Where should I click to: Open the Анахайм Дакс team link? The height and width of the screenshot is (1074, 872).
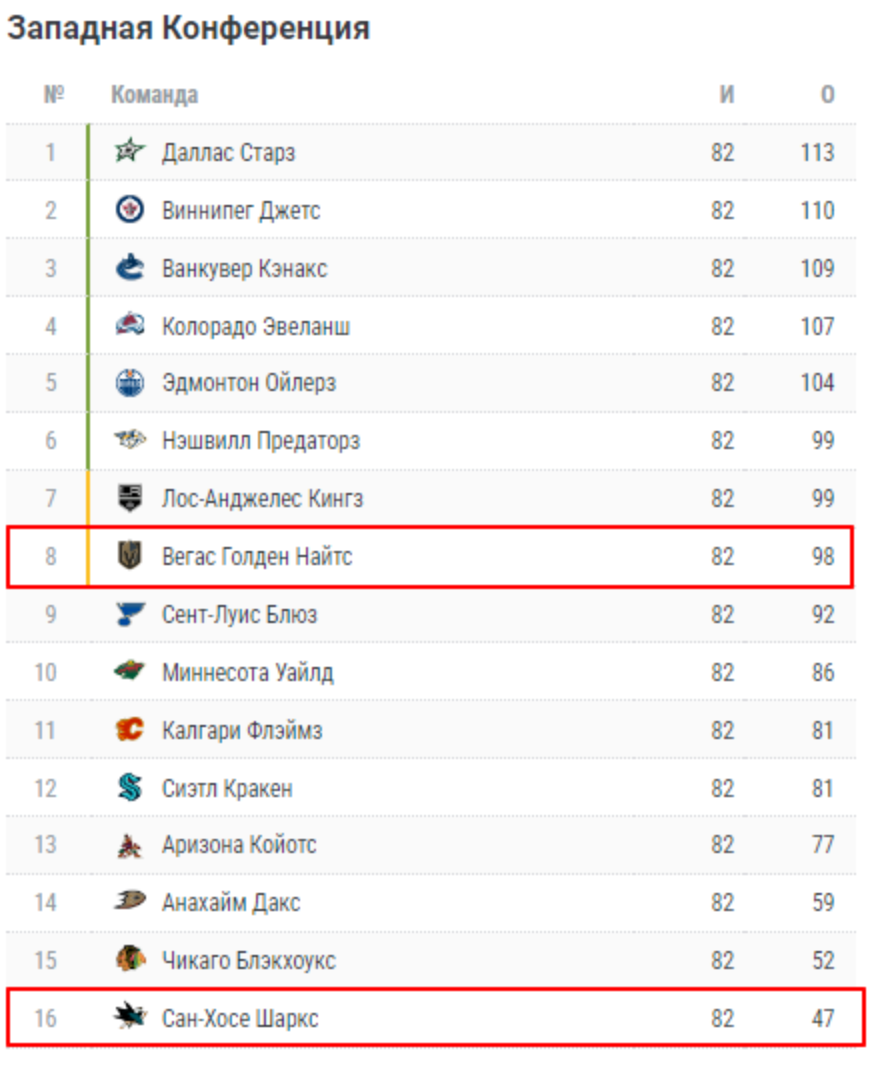(230, 903)
